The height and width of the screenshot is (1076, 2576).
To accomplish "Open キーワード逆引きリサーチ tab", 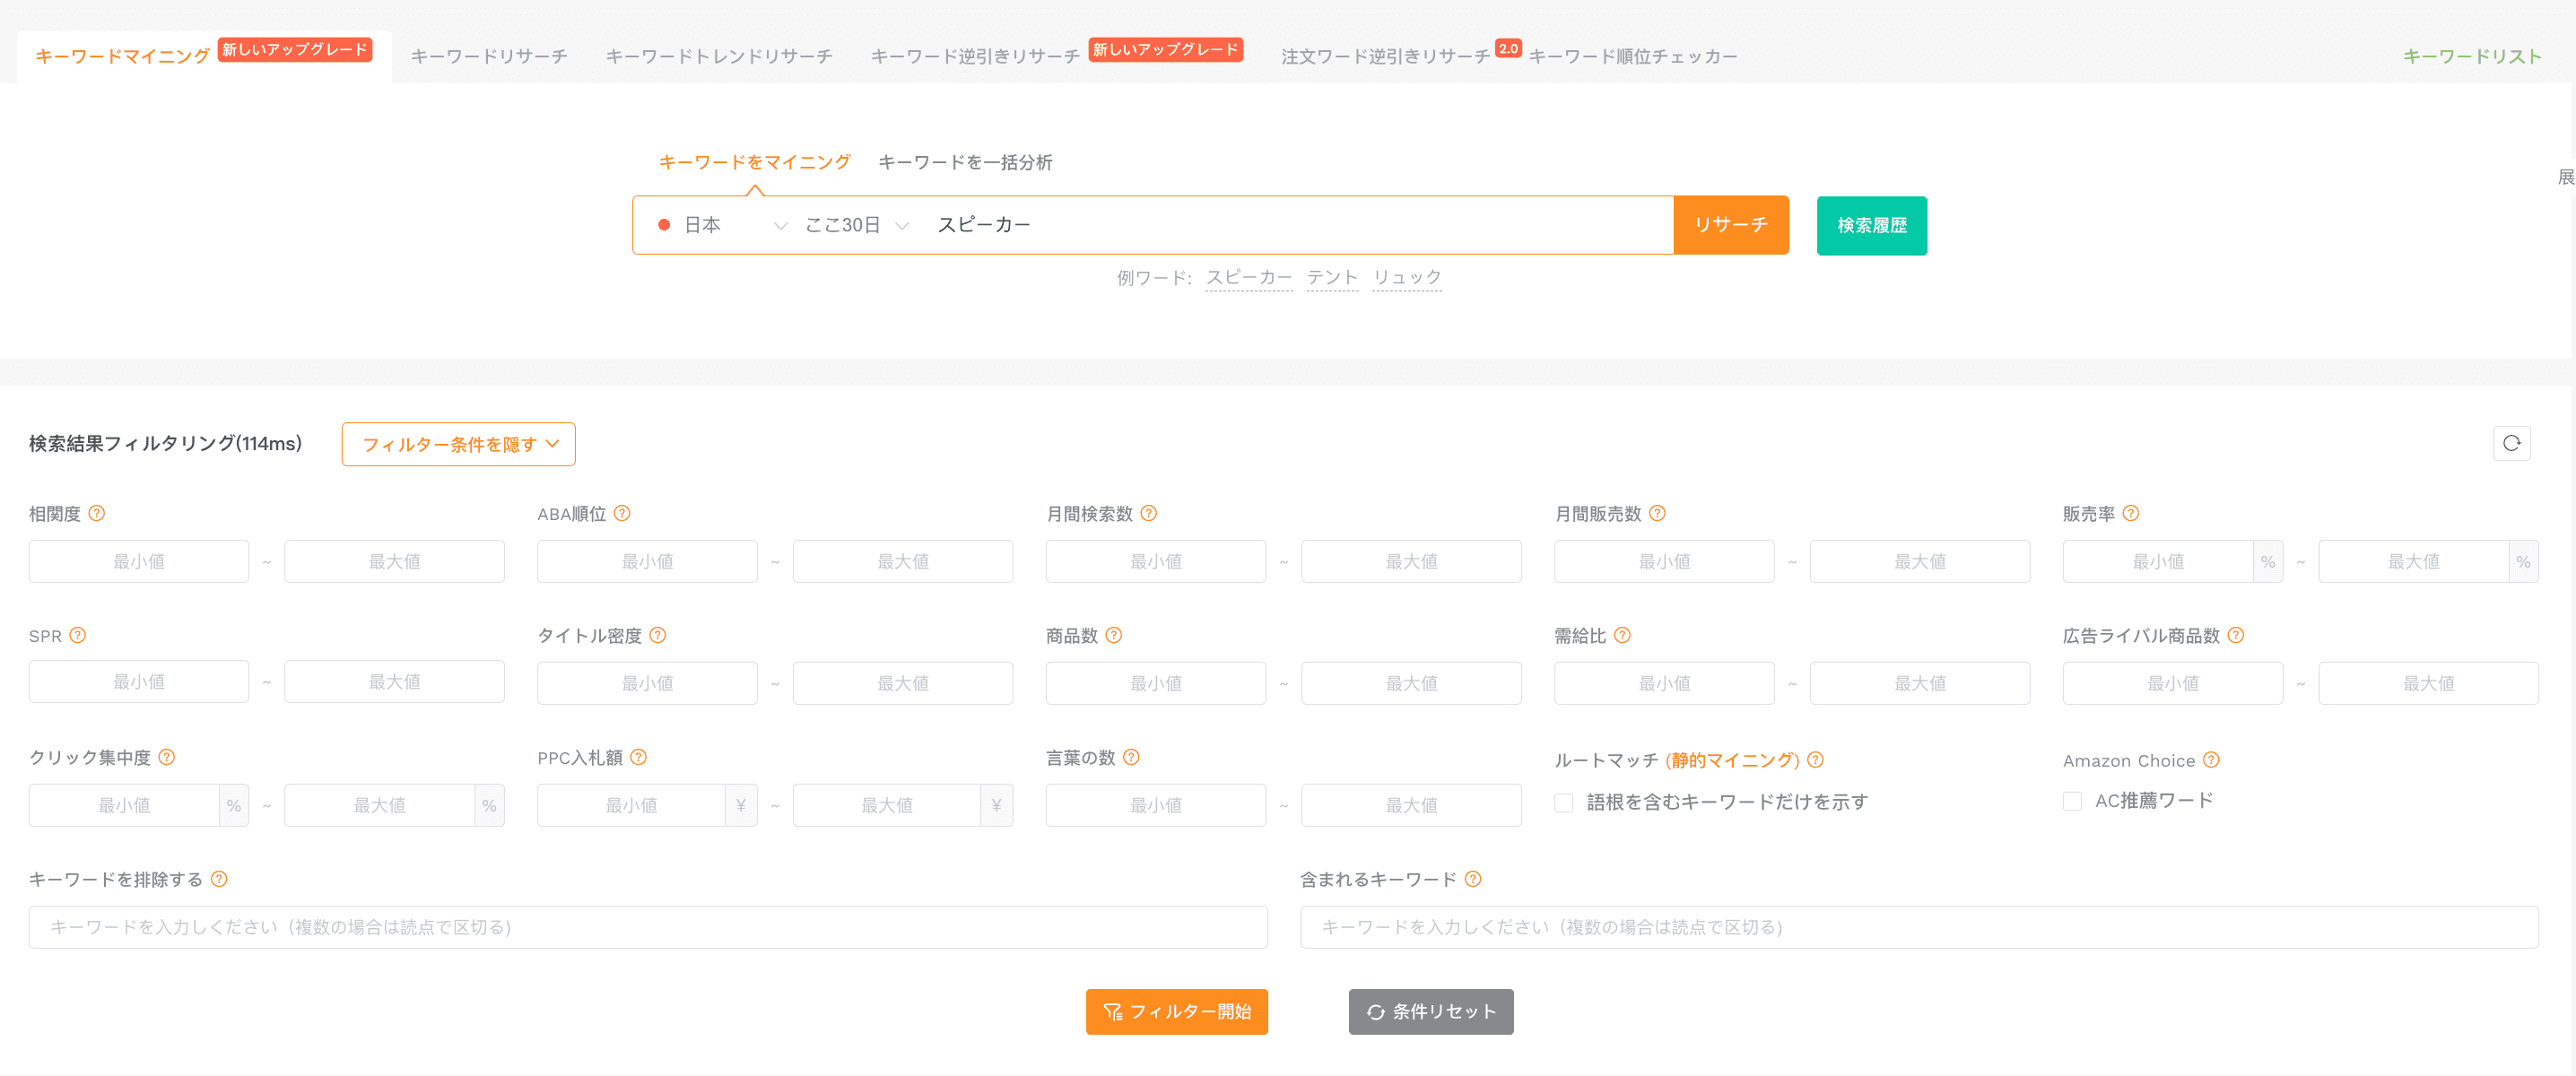I will 975,56.
